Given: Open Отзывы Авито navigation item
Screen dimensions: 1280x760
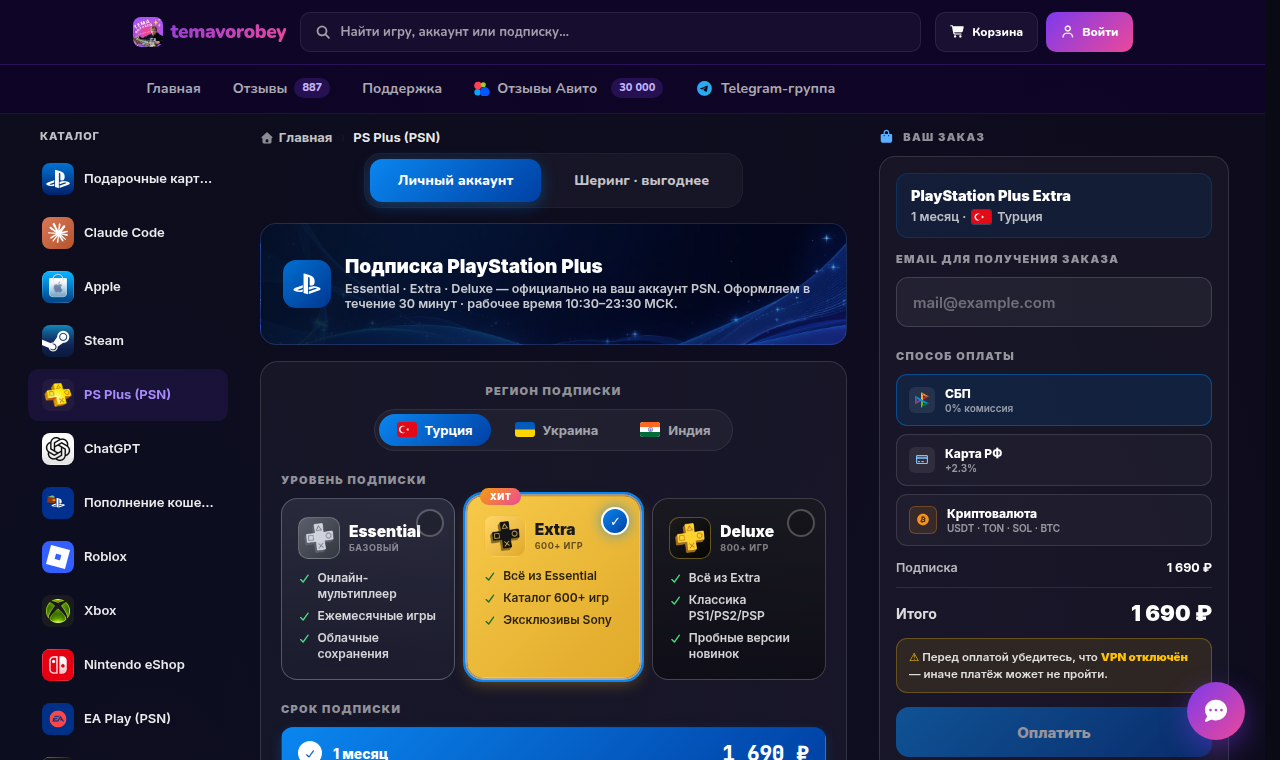Looking at the screenshot, I should [568, 89].
